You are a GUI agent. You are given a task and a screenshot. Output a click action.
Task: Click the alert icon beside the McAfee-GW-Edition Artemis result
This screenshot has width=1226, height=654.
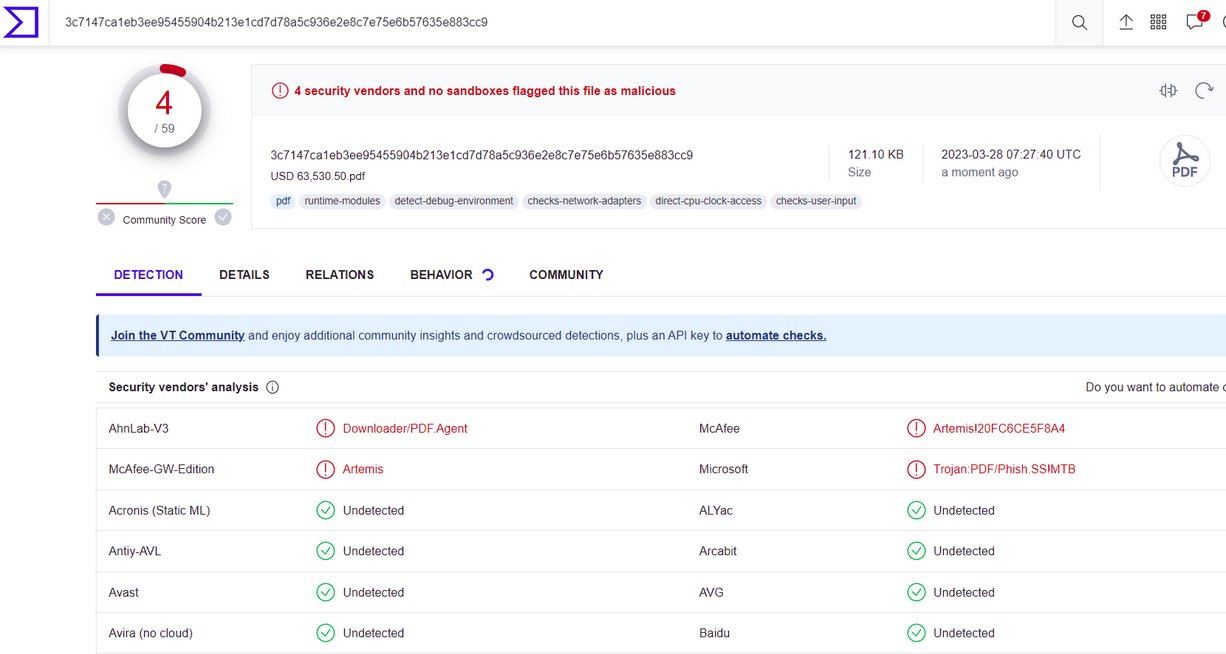325,469
